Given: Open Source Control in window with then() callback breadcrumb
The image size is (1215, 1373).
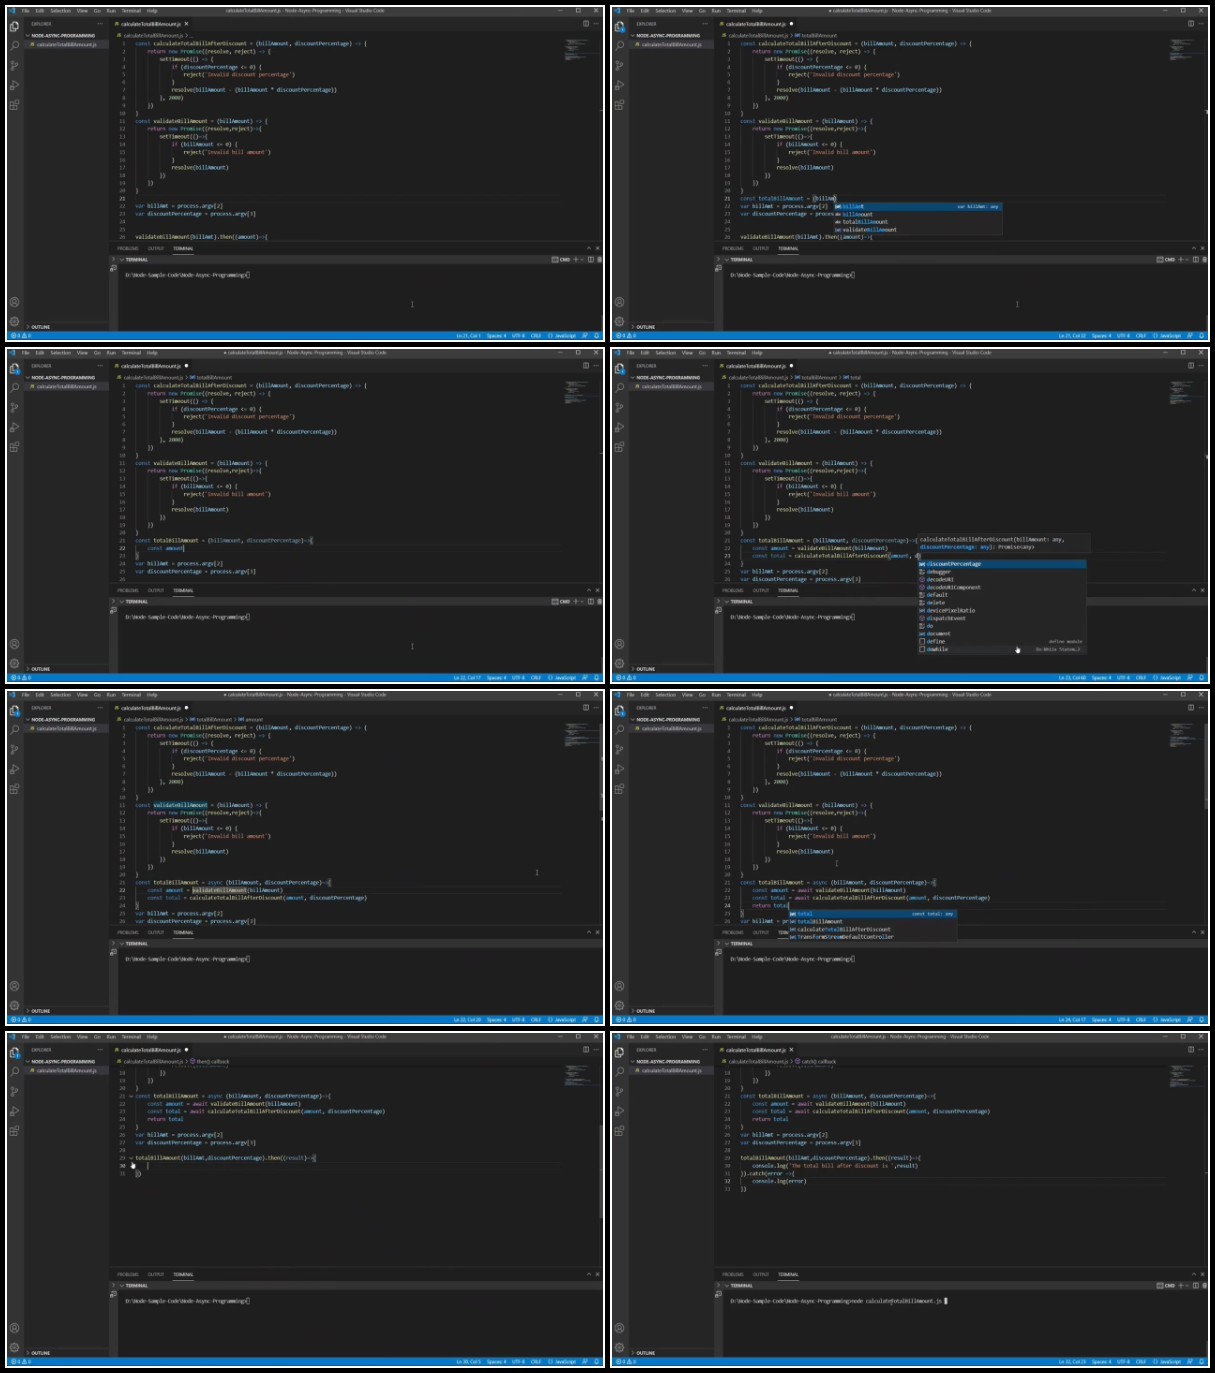Looking at the screenshot, I should click(x=15, y=1092).
